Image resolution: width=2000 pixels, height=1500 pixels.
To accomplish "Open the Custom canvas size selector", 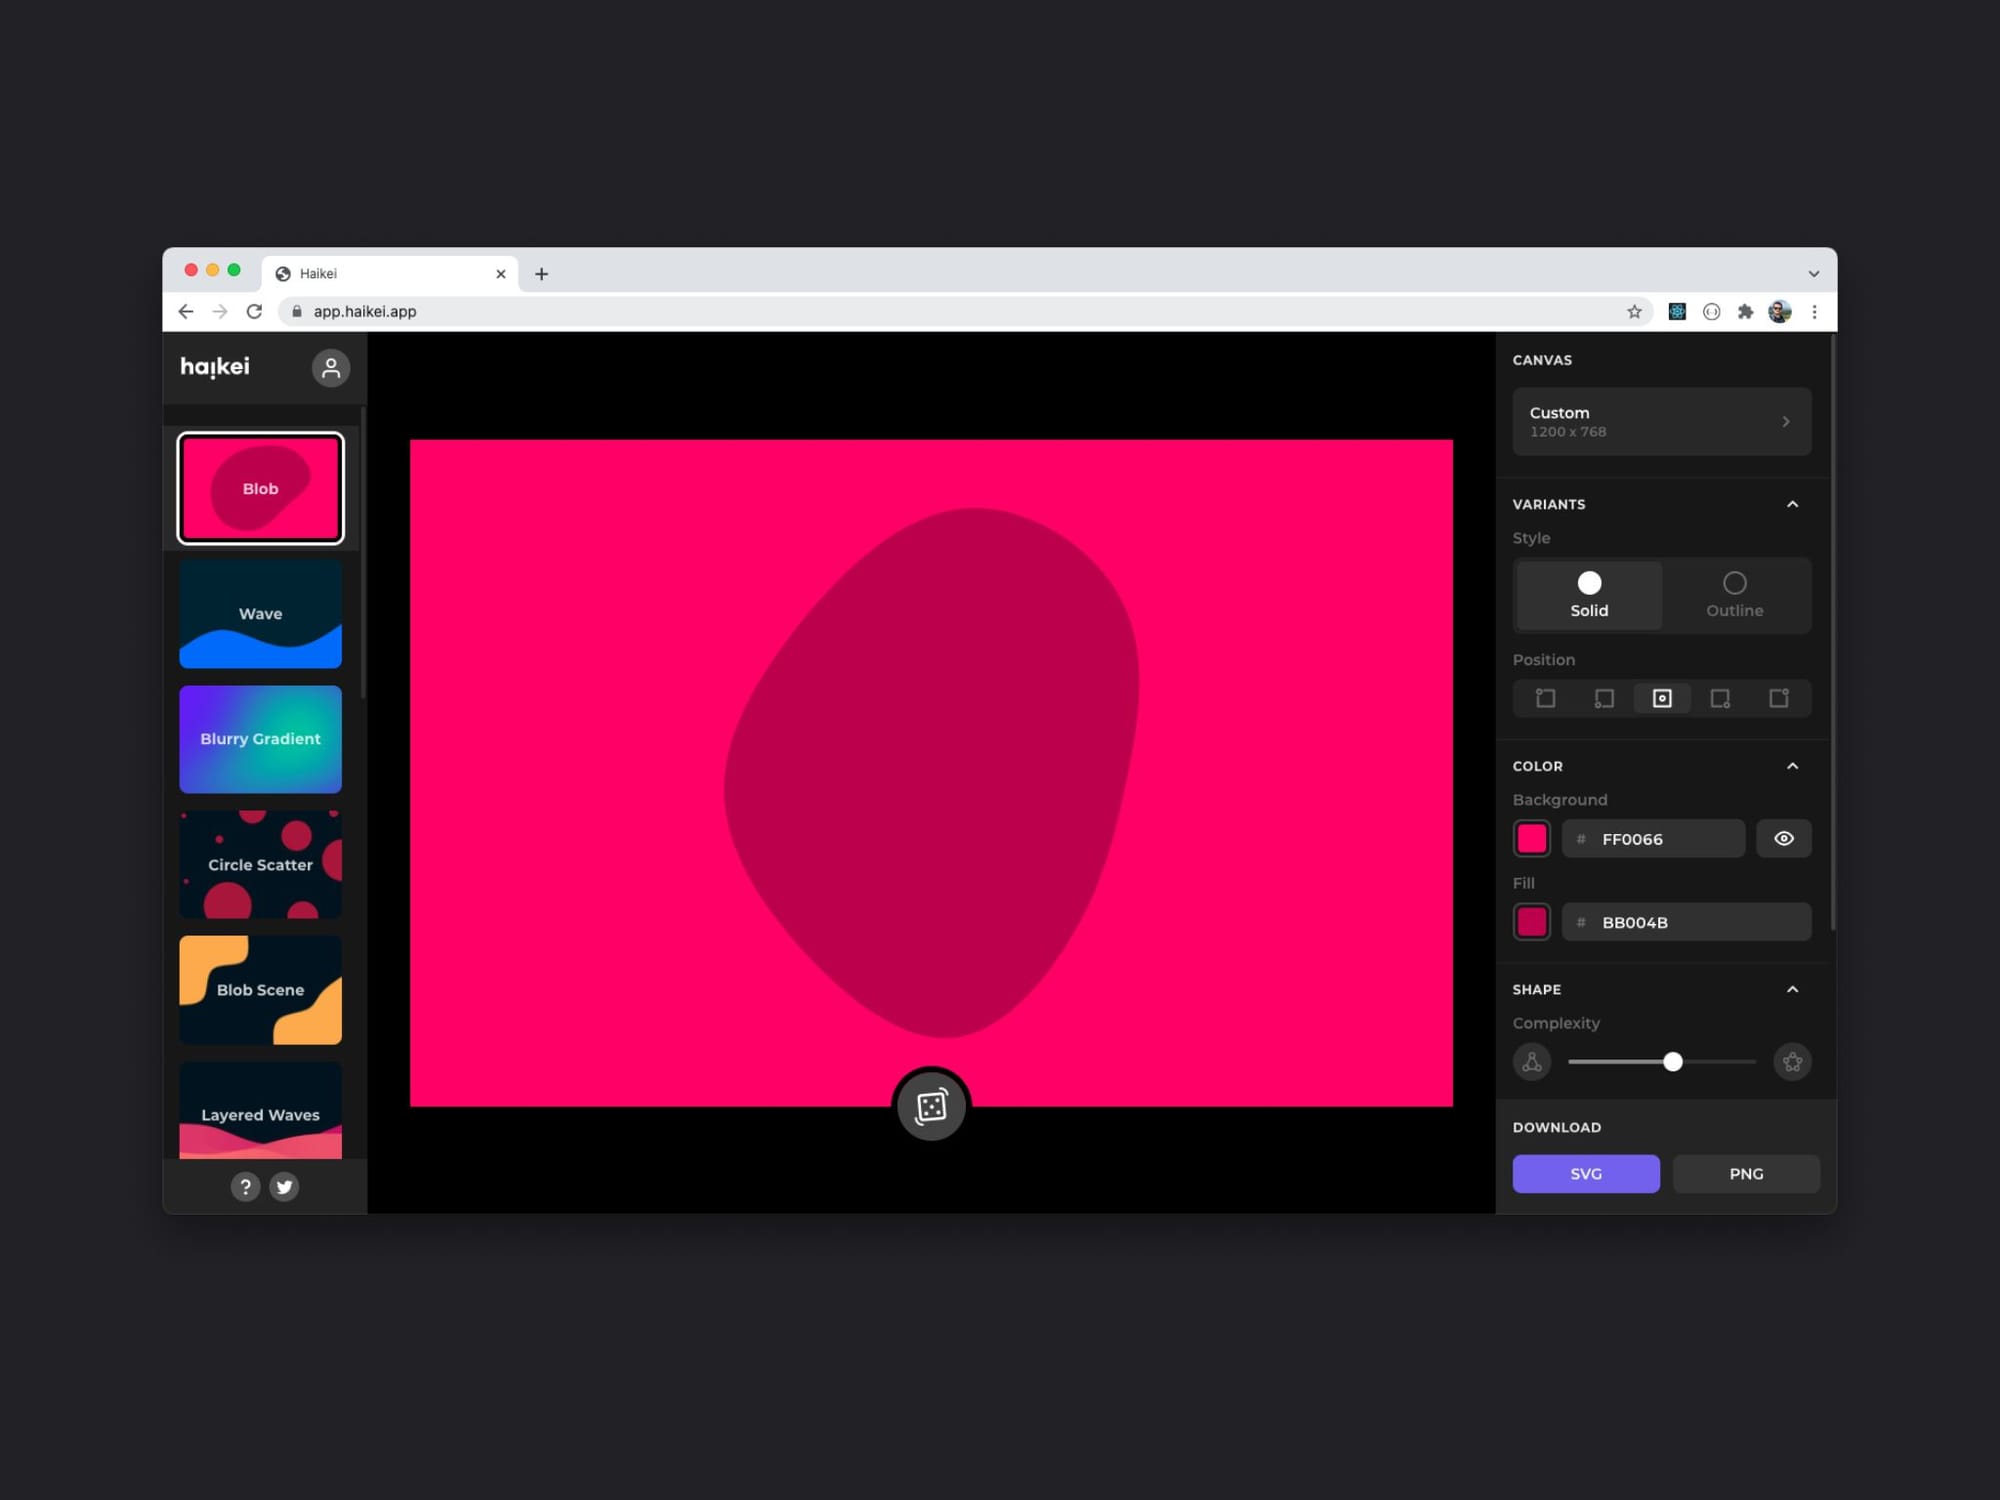I will pyautogui.click(x=1661, y=421).
